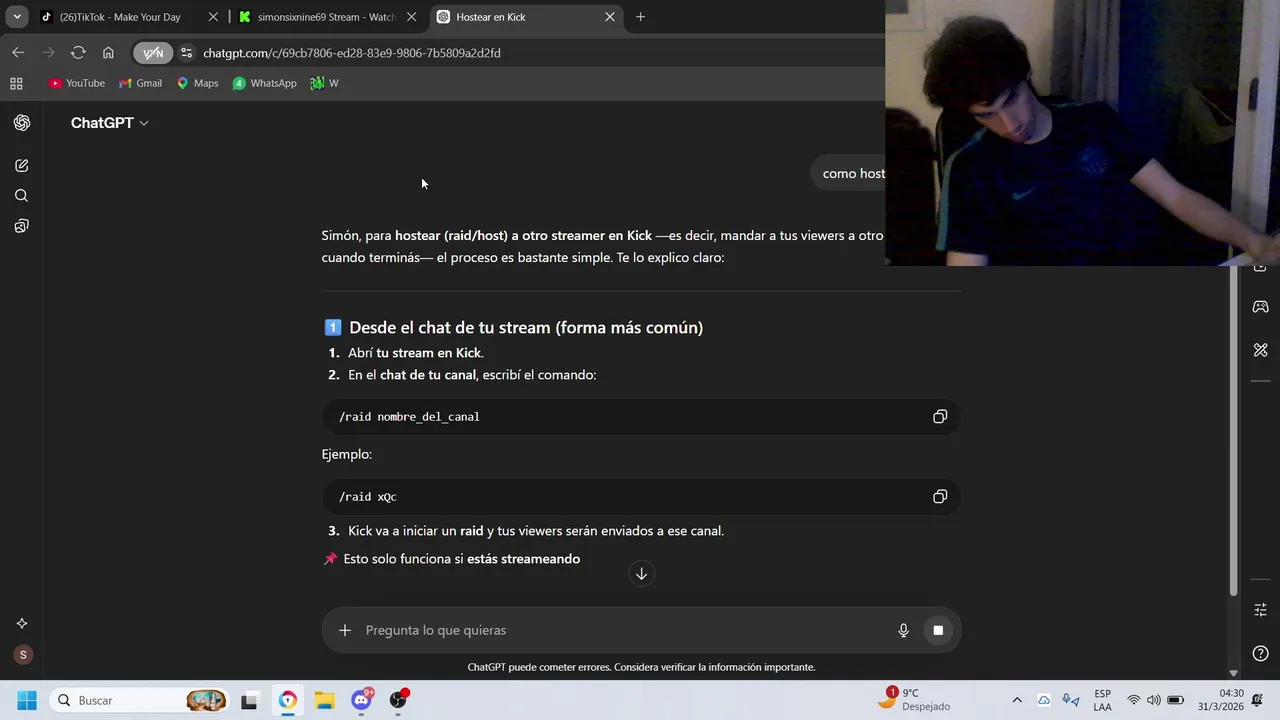Screen dimensions: 1280x720
Task: Open the tab list dropdown arrow
Action: pos(17,17)
